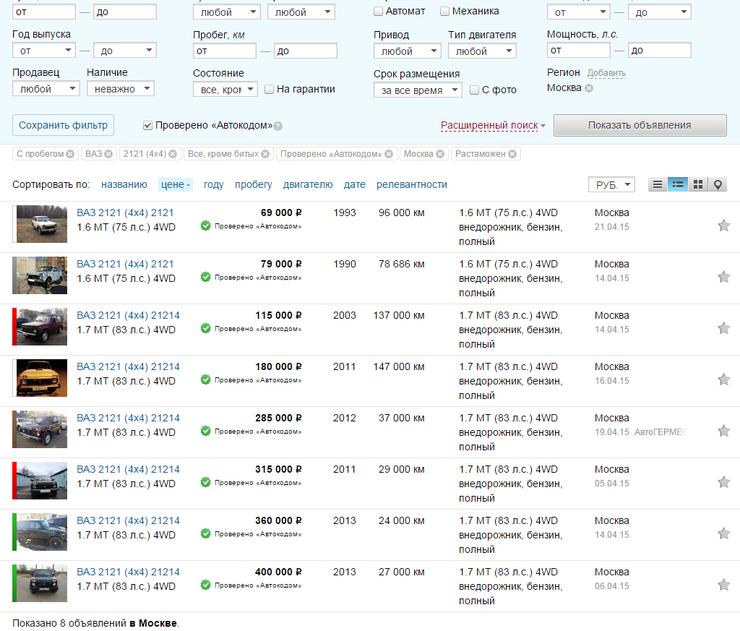
Task: Open the Наличие dropdown
Action: [121, 89]
